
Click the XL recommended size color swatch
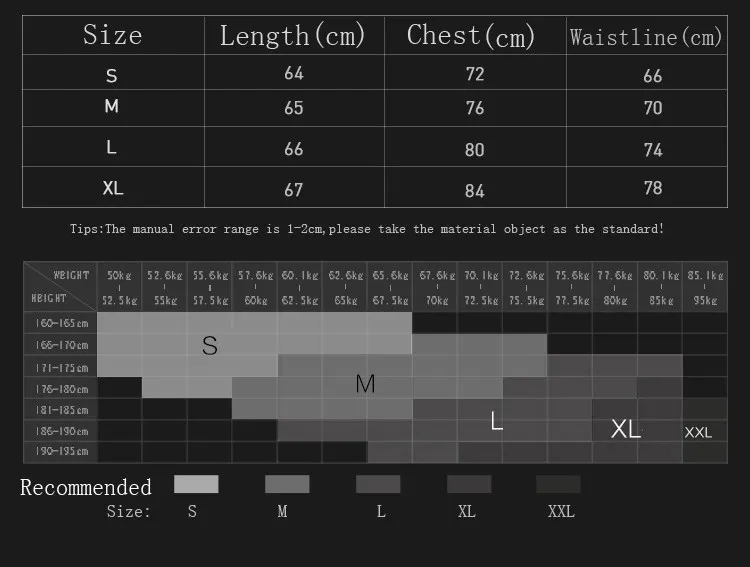click(x=469, y=484)
